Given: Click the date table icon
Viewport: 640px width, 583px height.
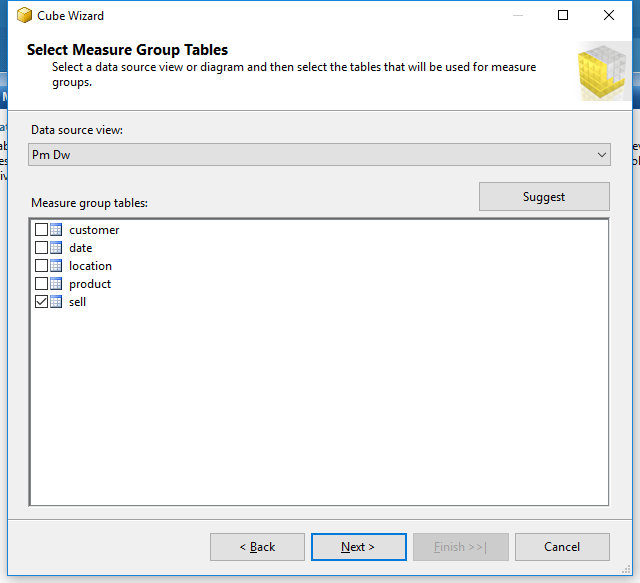Looking at the screenshot, I should [x=56, y=248].
